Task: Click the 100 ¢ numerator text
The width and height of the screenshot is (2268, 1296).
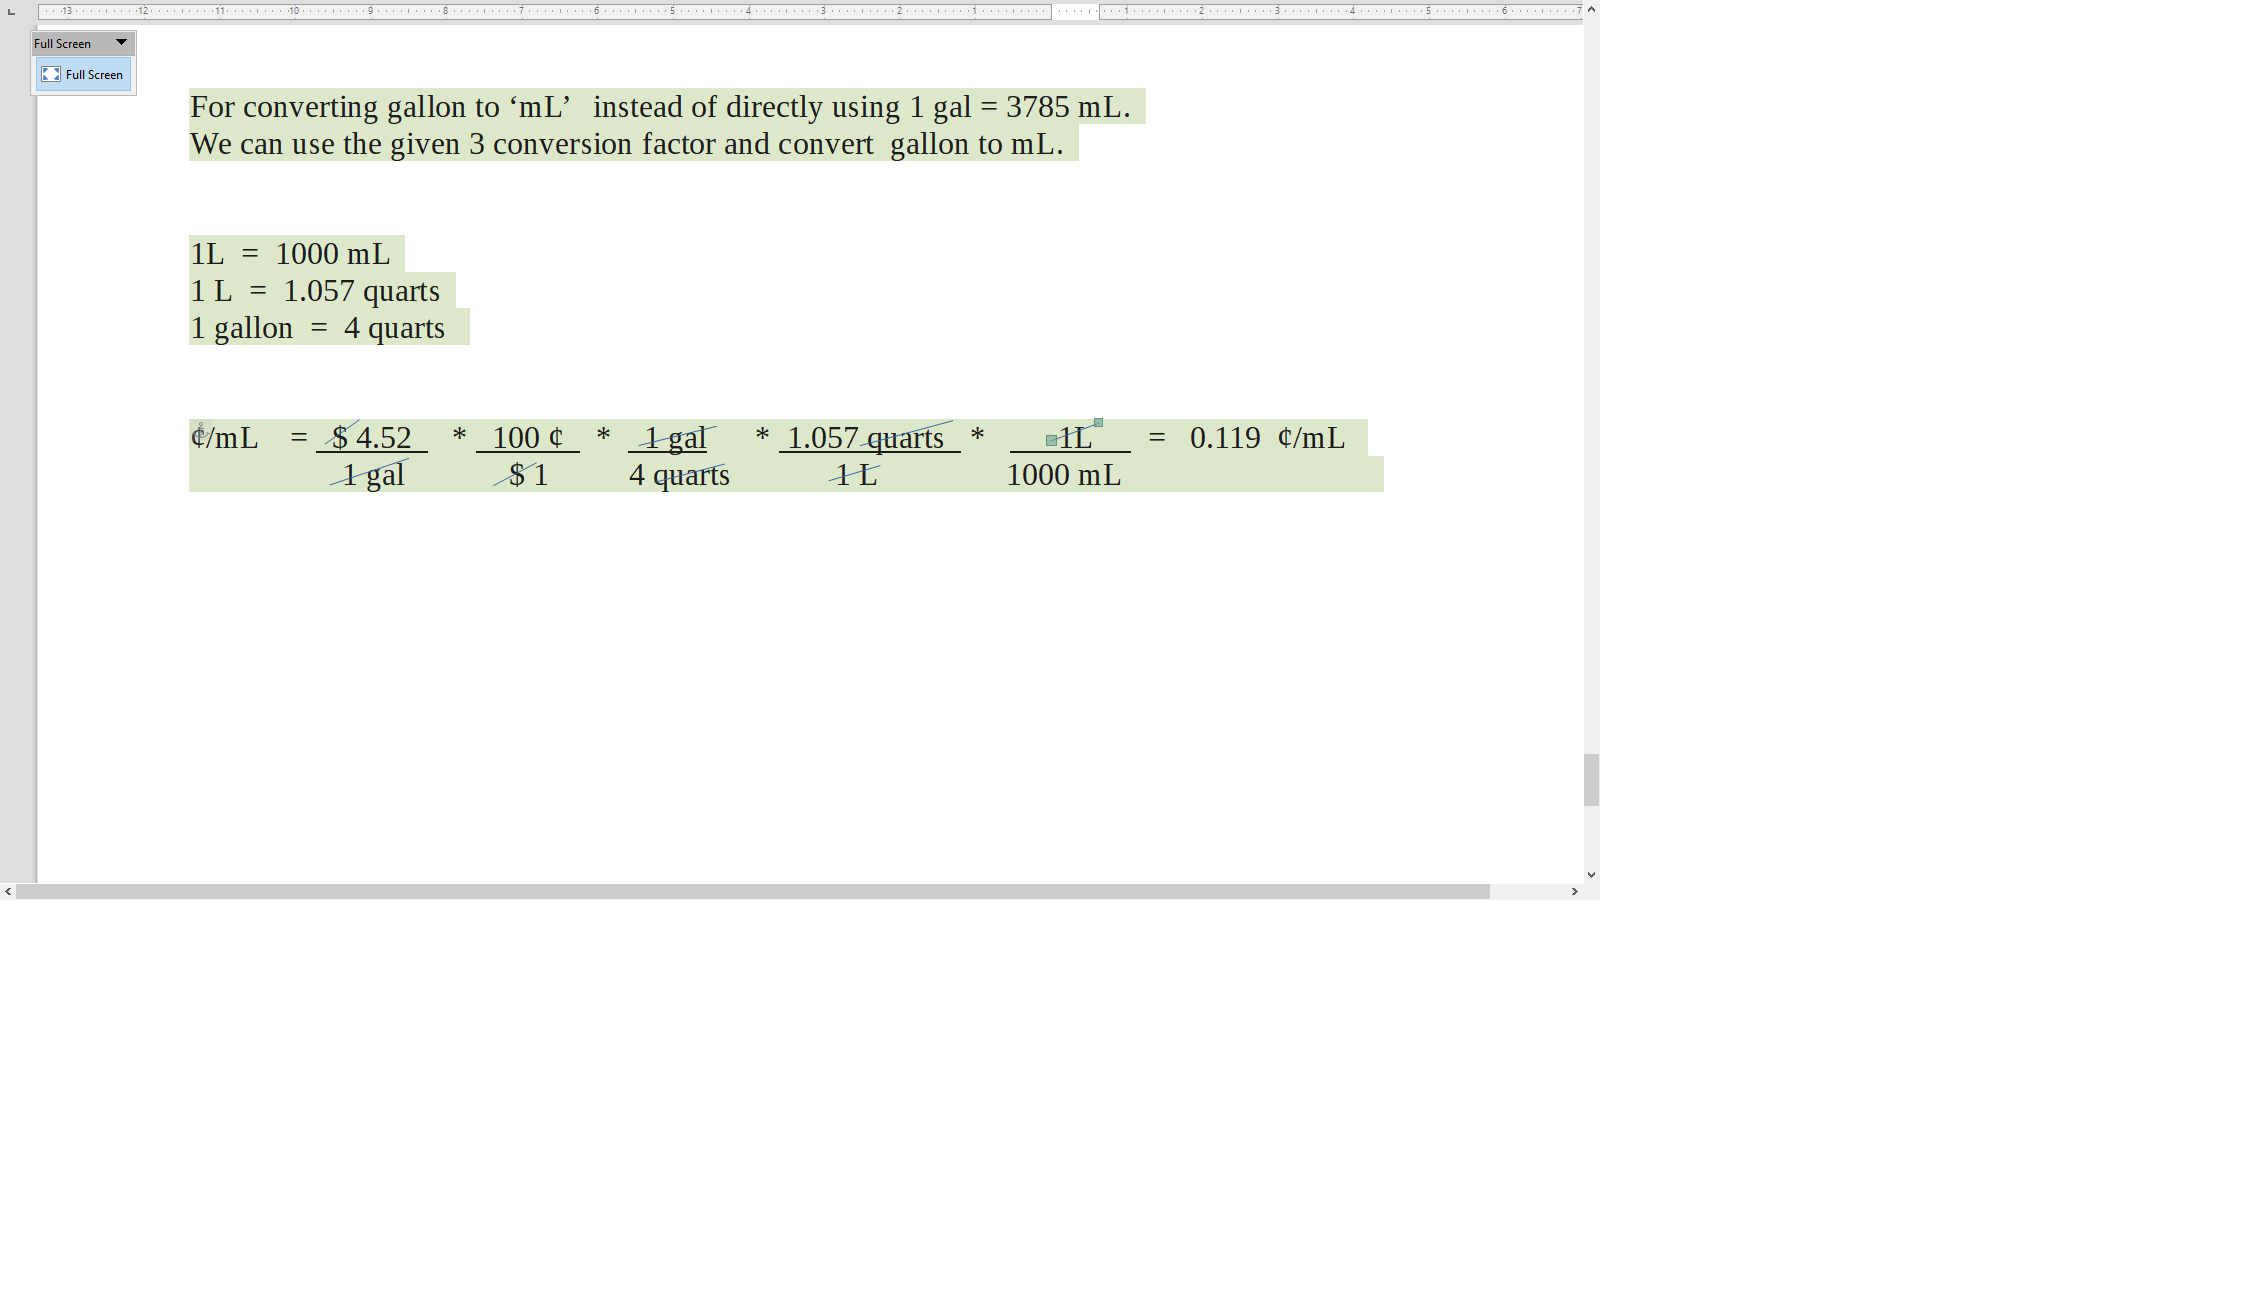Action: tap(527, 438)
